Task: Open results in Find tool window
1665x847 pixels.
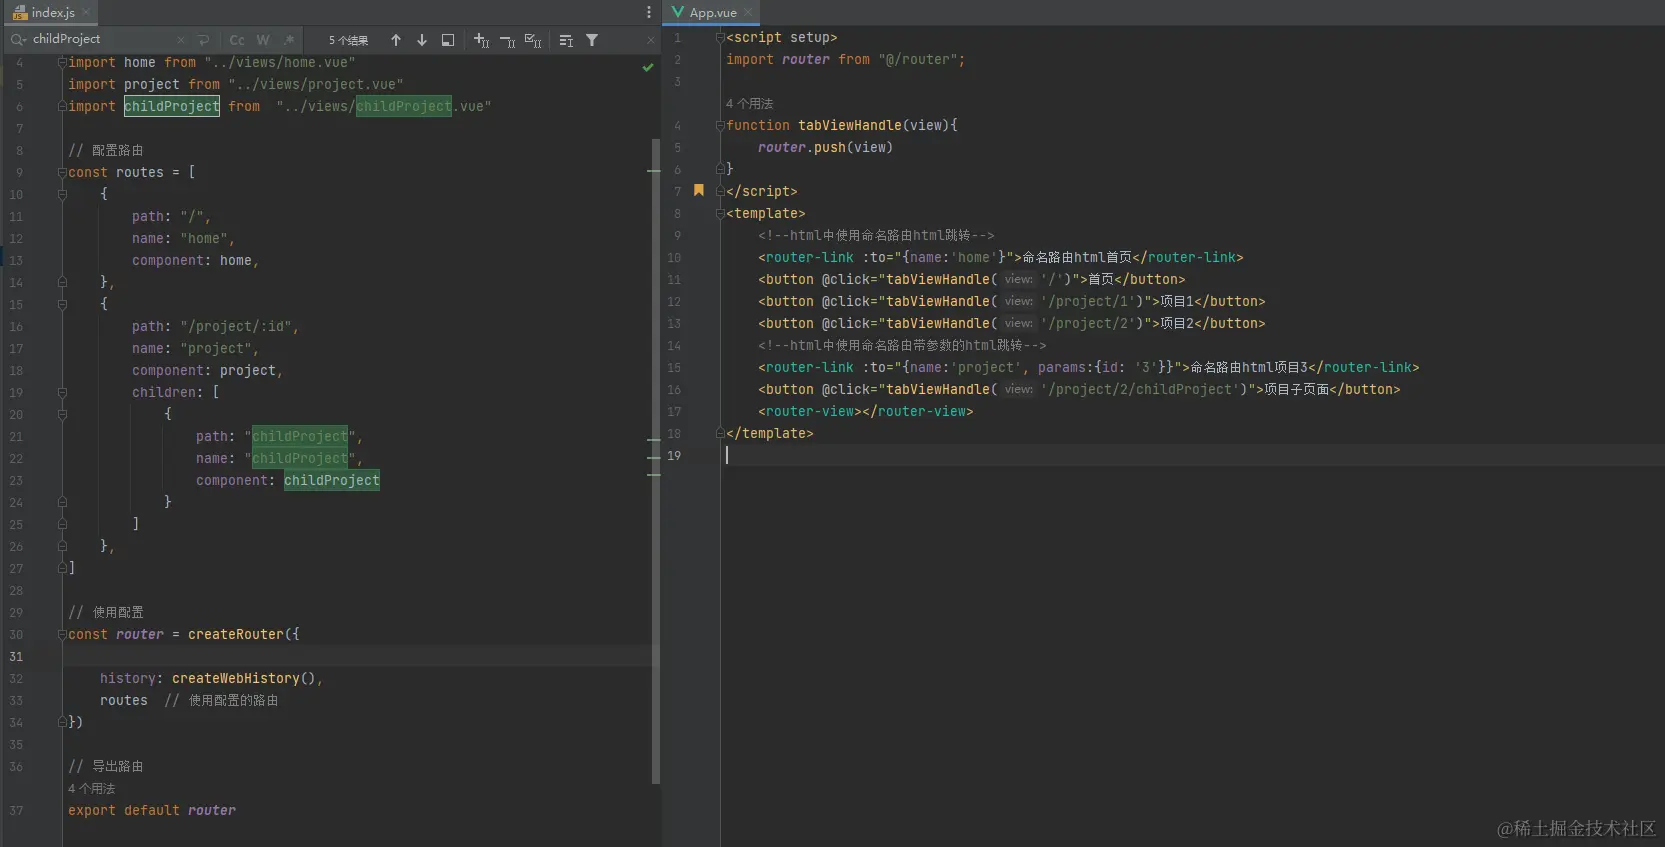Action: pos(448,40)
